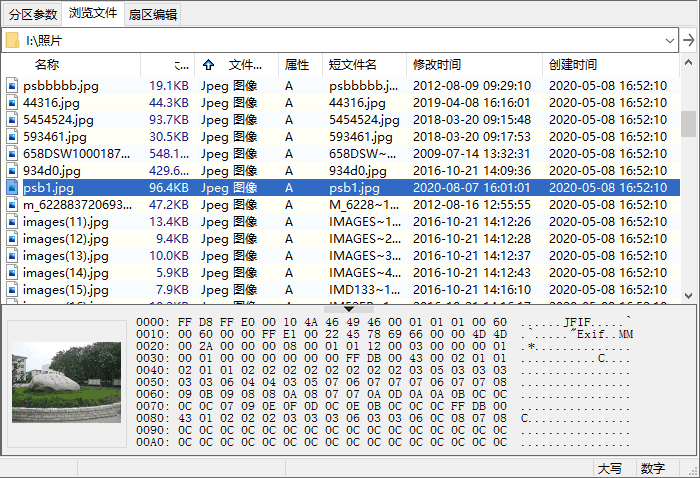Click the path input field showing I:\照片
Viewport: 700px width, 478px height.
[x=340, y=40]
